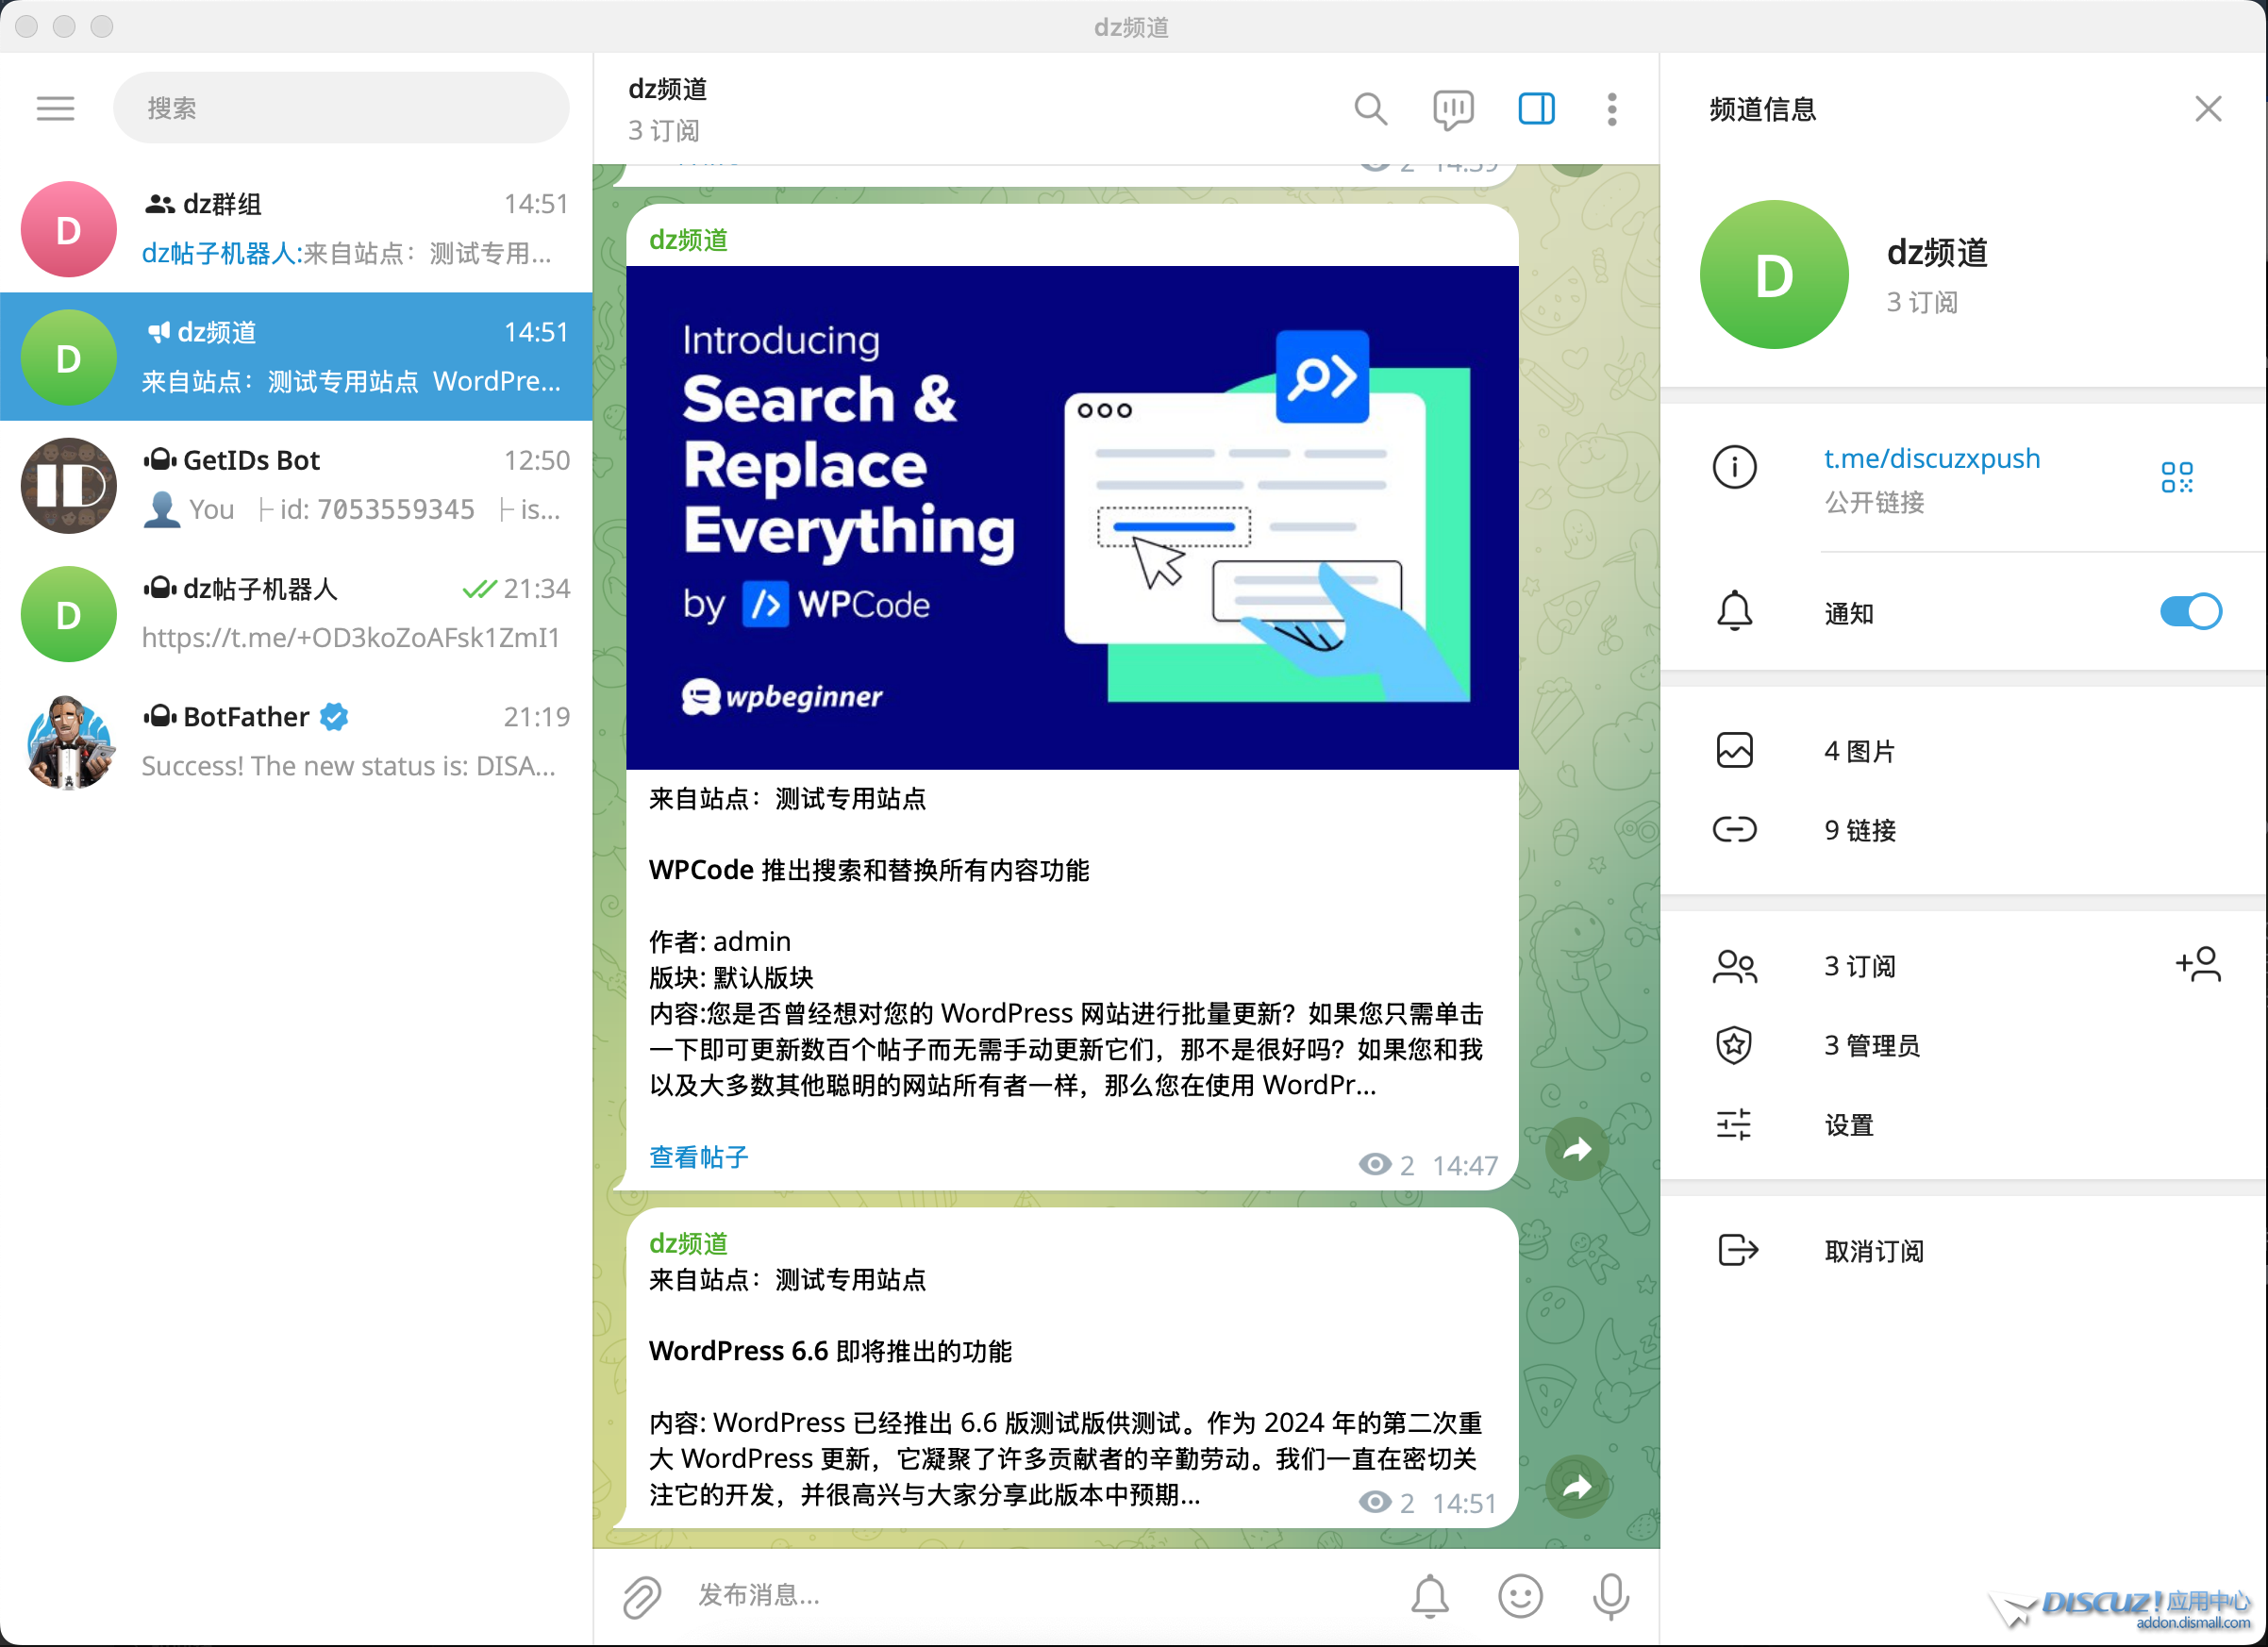Toggle the side panel icon
The height and width of the screenshot is (1647, 2268).
(1536, 108)
